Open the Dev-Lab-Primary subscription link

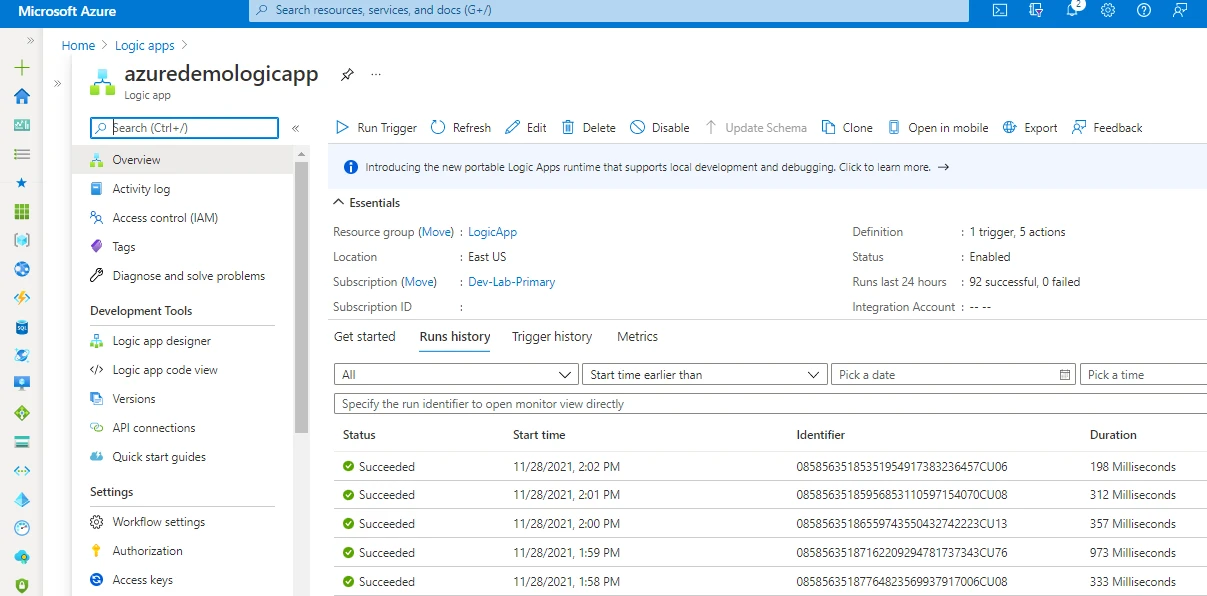(511, 281)
